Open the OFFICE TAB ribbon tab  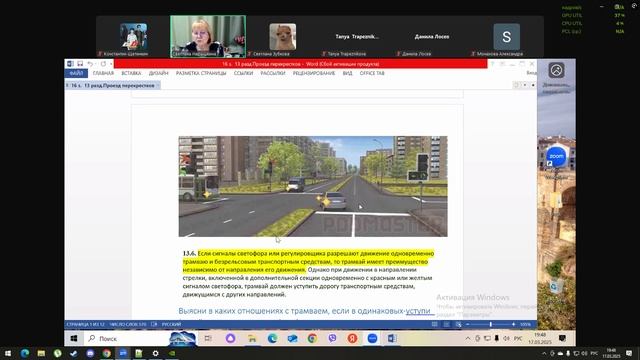(x=372, y=73)
